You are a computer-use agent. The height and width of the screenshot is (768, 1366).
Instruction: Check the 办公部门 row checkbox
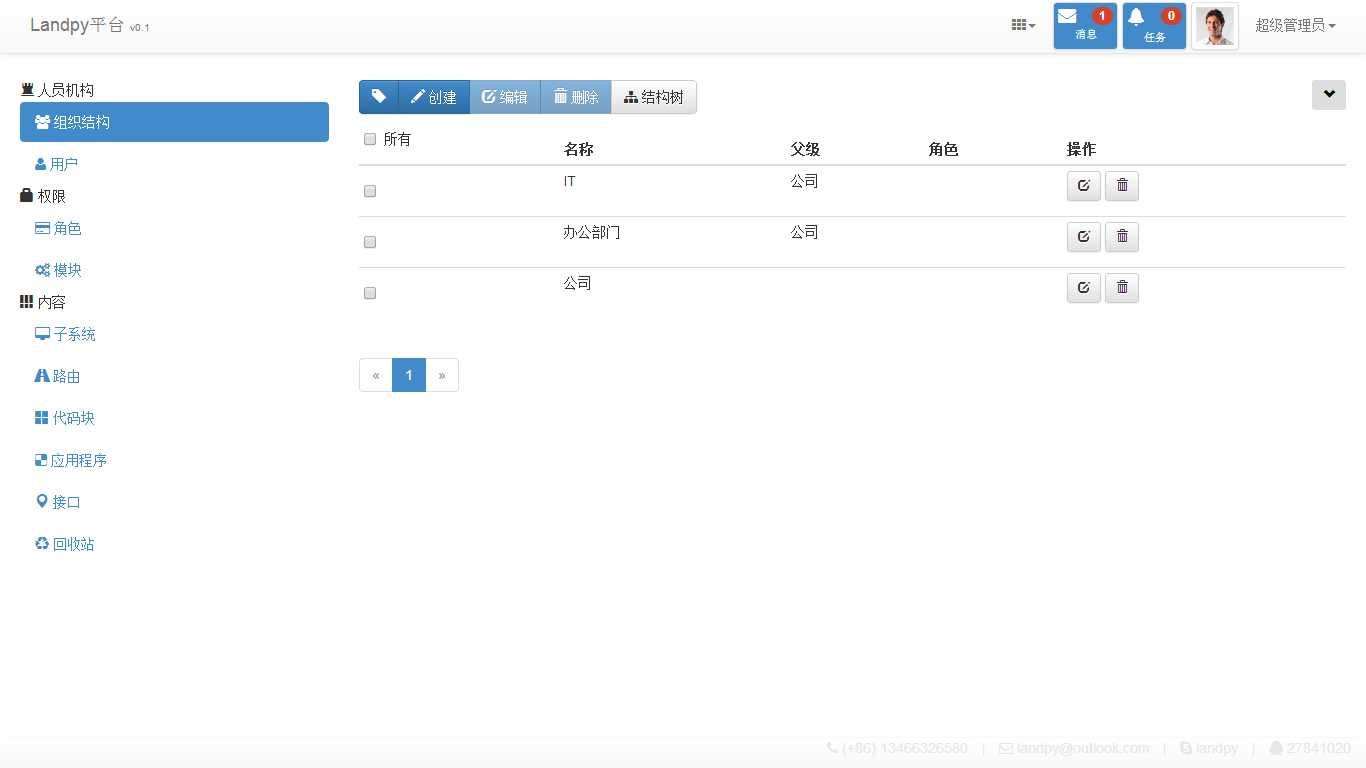[370, 242]
